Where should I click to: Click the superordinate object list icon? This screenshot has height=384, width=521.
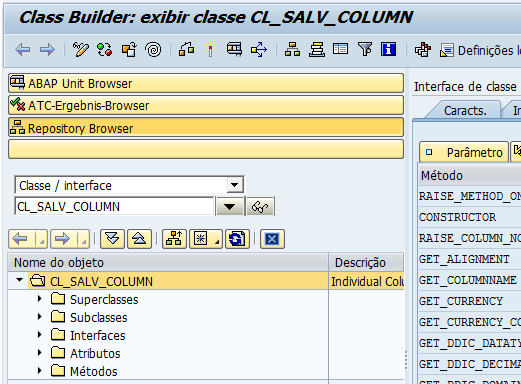pos(174,239)
